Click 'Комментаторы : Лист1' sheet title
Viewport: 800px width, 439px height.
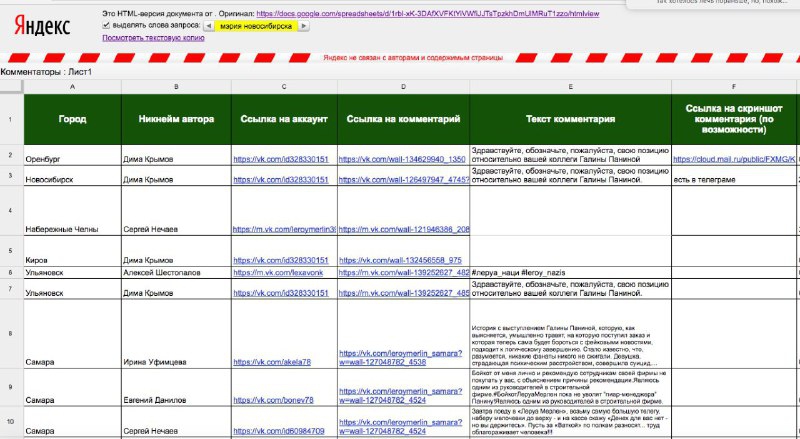46,72
